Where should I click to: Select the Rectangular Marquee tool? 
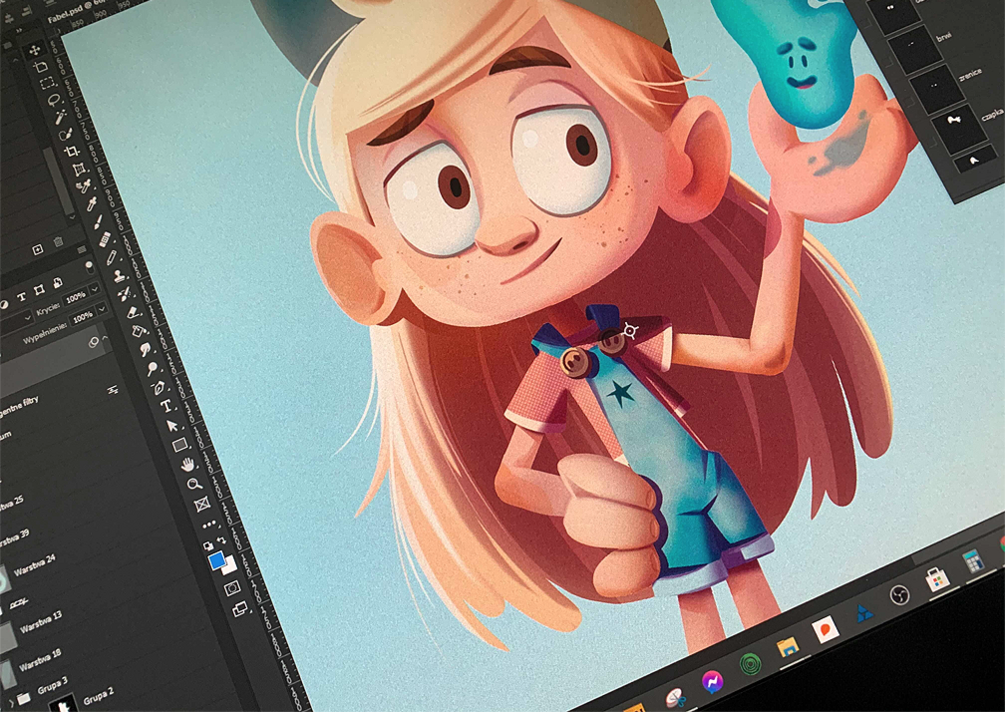pyautogui.click(x=47, y=83)
